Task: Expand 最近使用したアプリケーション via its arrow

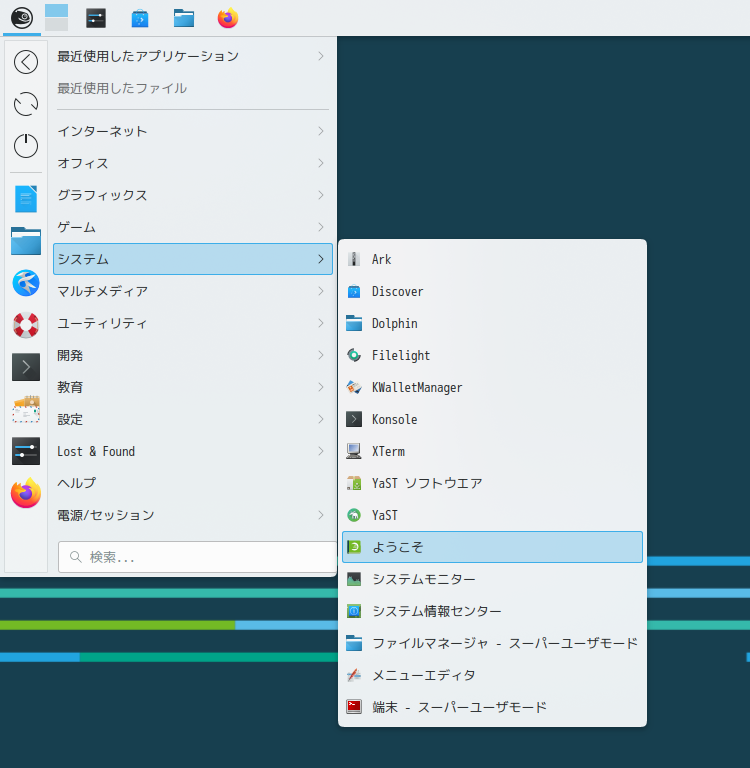Action: tap(321, 56)
